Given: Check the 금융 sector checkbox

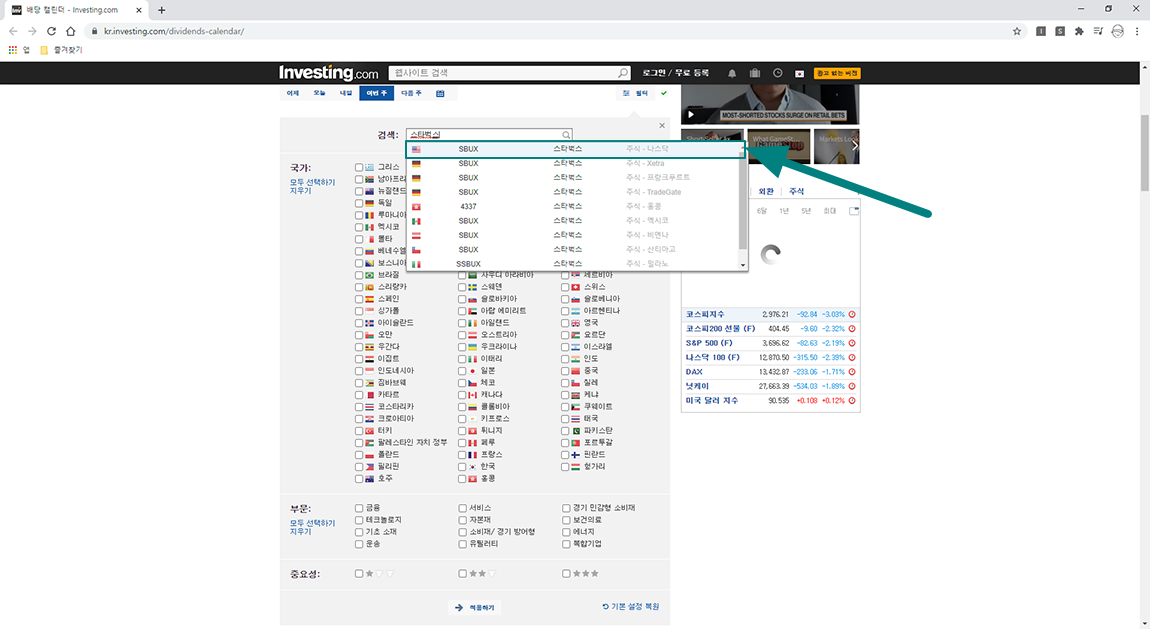Looking at the screenshot, I should point(359,508).
